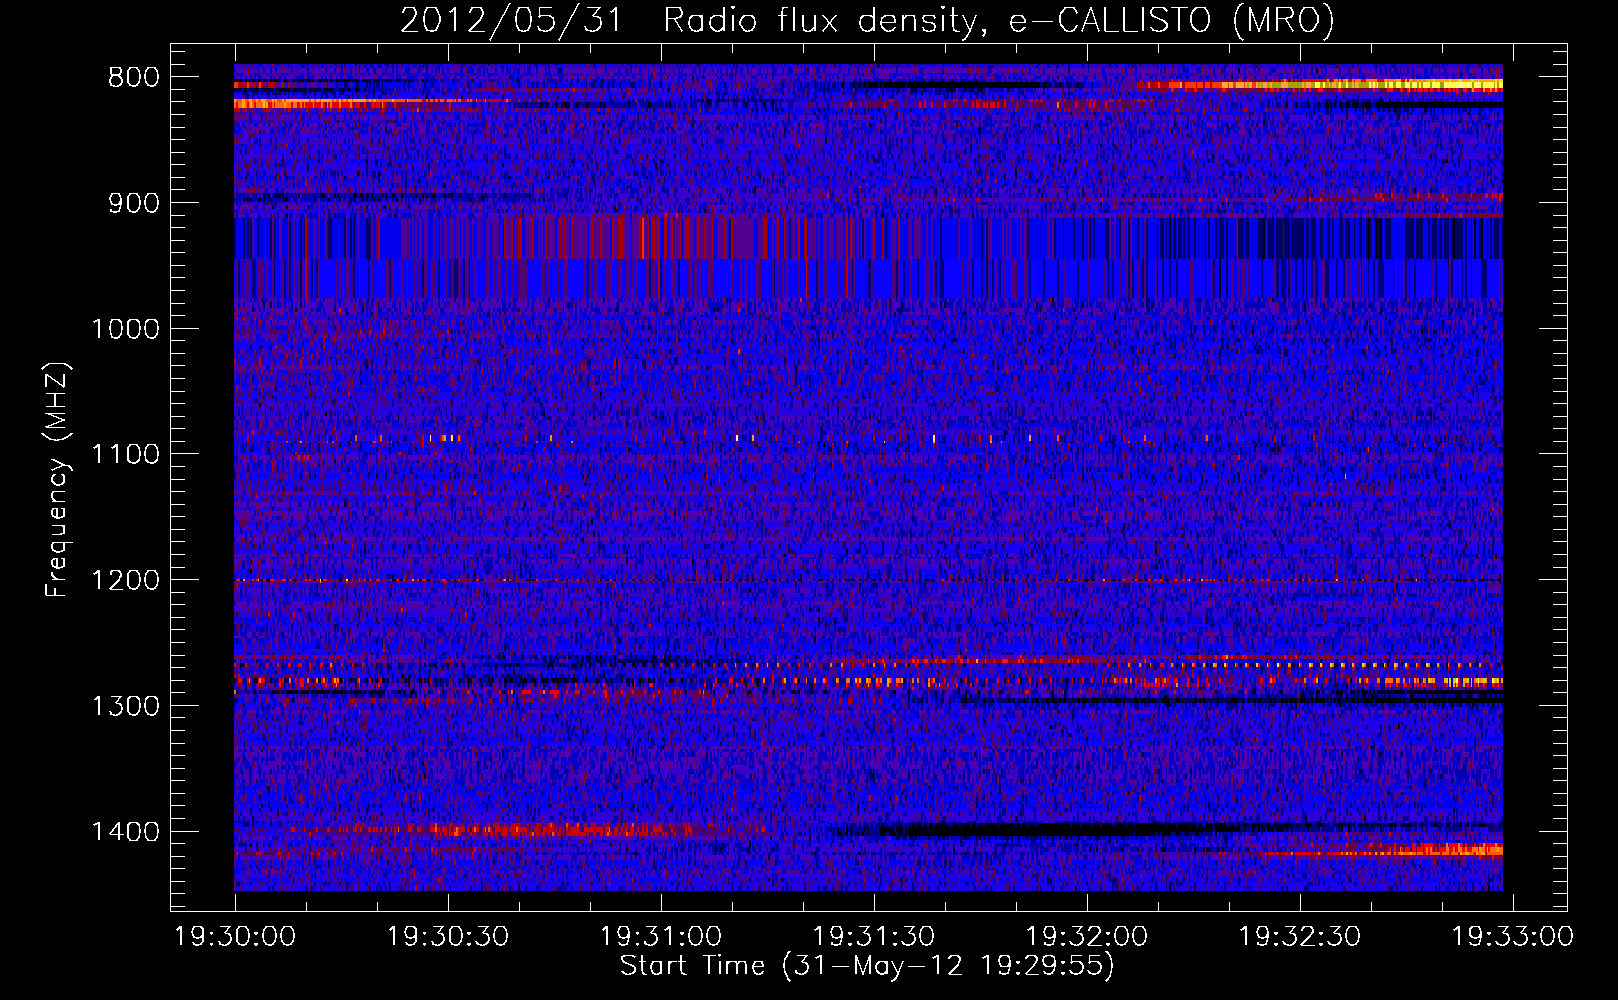Screen dimensions: 1618x1000
Task: Click the 1200 frequency tick label
Action: pyautogui.click(x=126, y=581)
